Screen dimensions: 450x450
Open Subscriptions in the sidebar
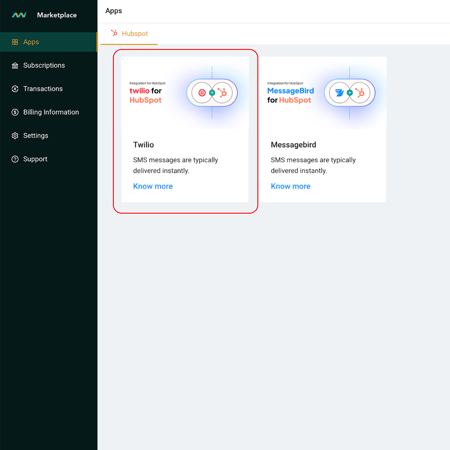(x=49, y=65)
